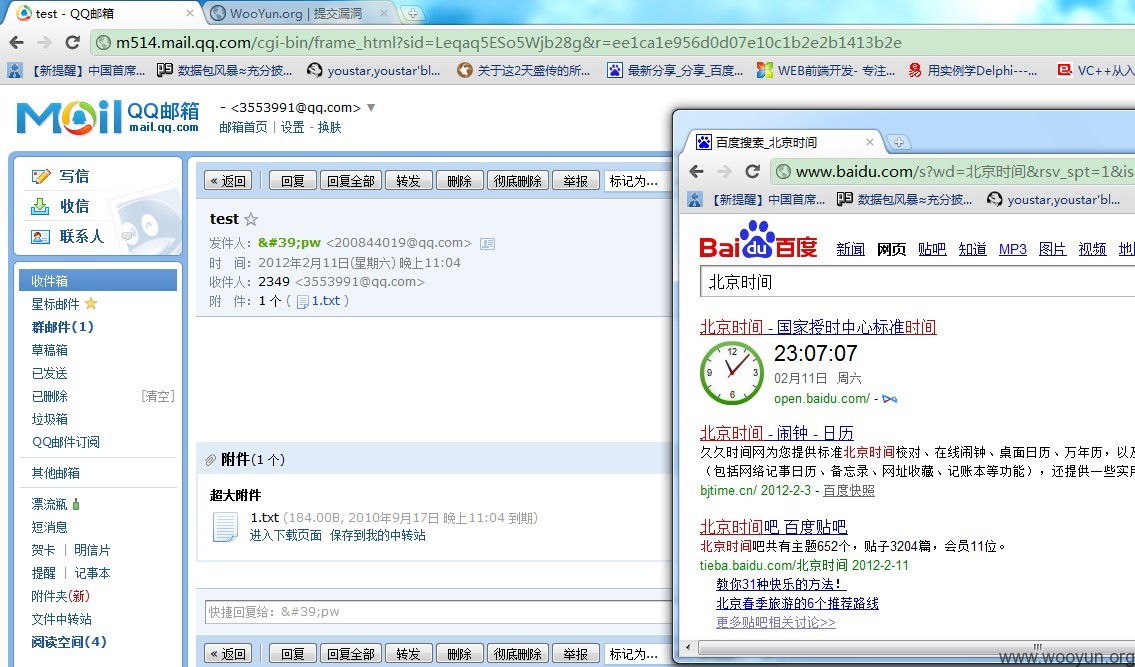This screenshot has height=667, width=1135.
Task: Click the 快捷回复 quick reply input field
Action: click(438, 612)
